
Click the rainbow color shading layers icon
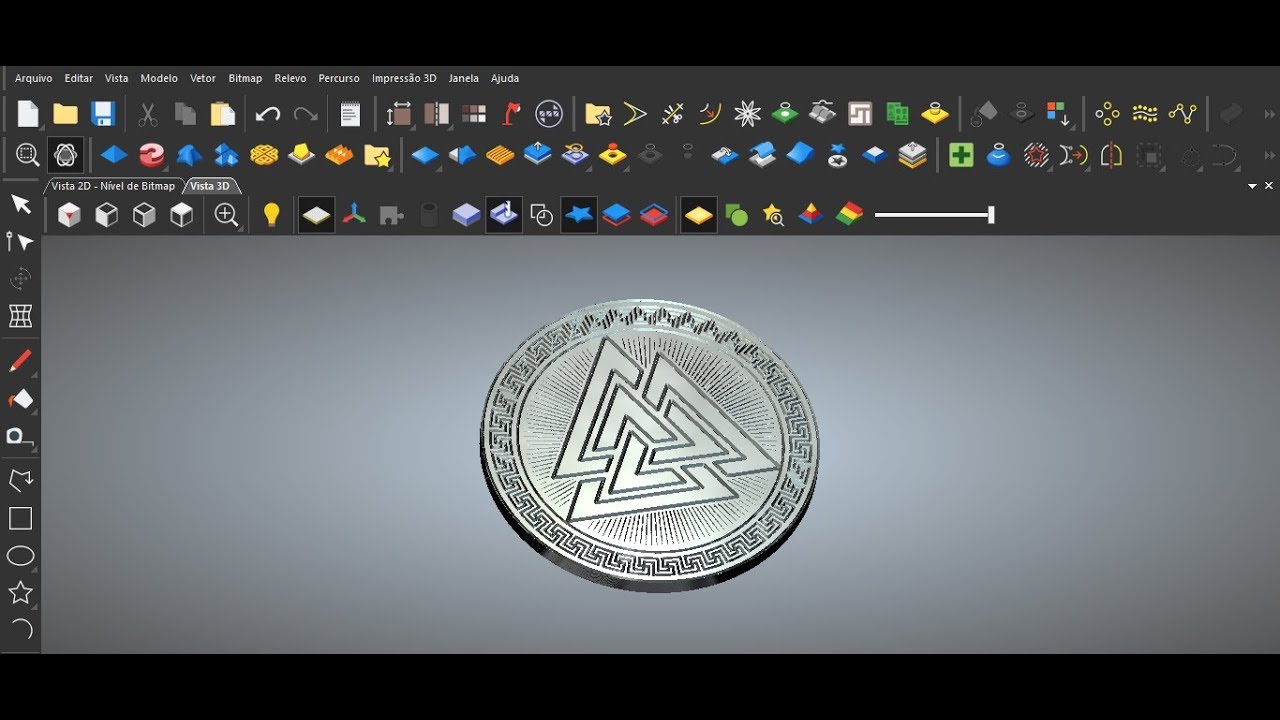pyautogui.click(x=849, y=215)
